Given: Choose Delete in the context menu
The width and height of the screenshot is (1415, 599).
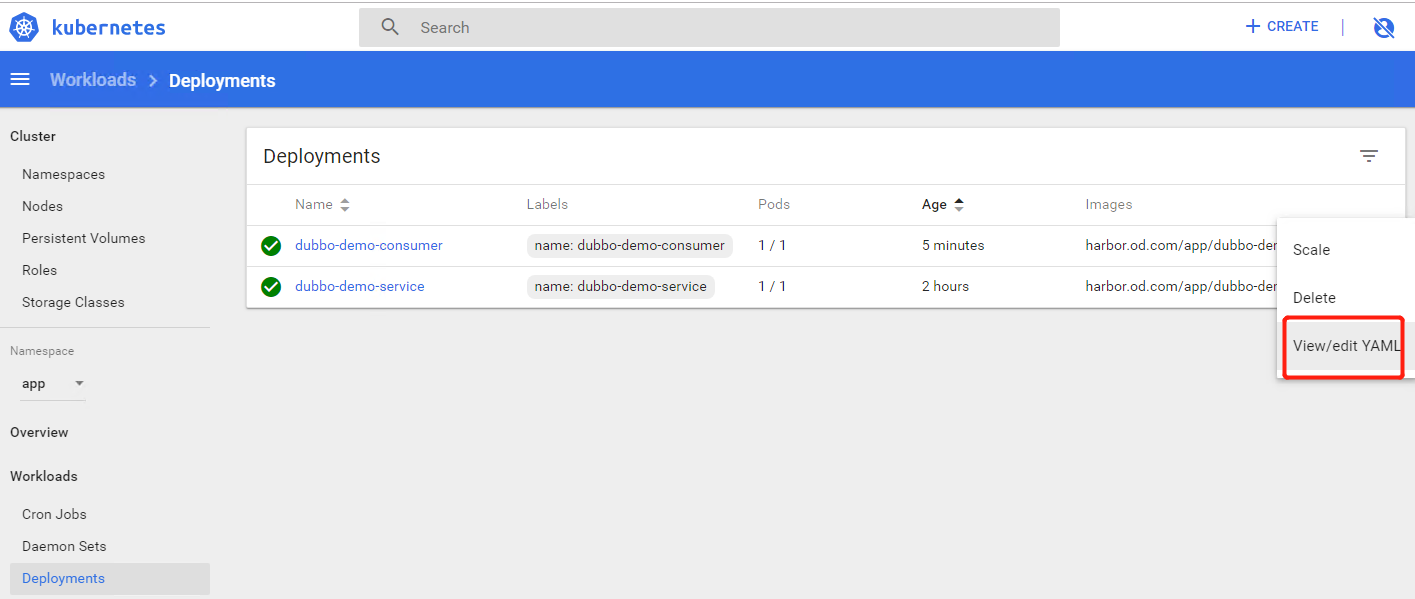Looking at the screenshot, I should coord(1314,298).
